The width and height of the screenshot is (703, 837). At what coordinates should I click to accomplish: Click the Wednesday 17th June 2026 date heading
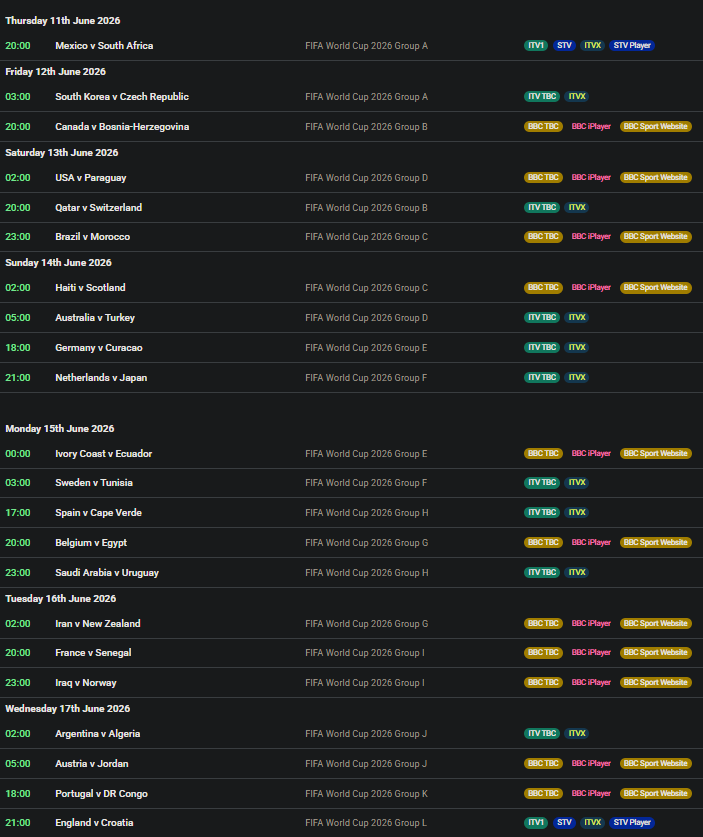point(67,708)
